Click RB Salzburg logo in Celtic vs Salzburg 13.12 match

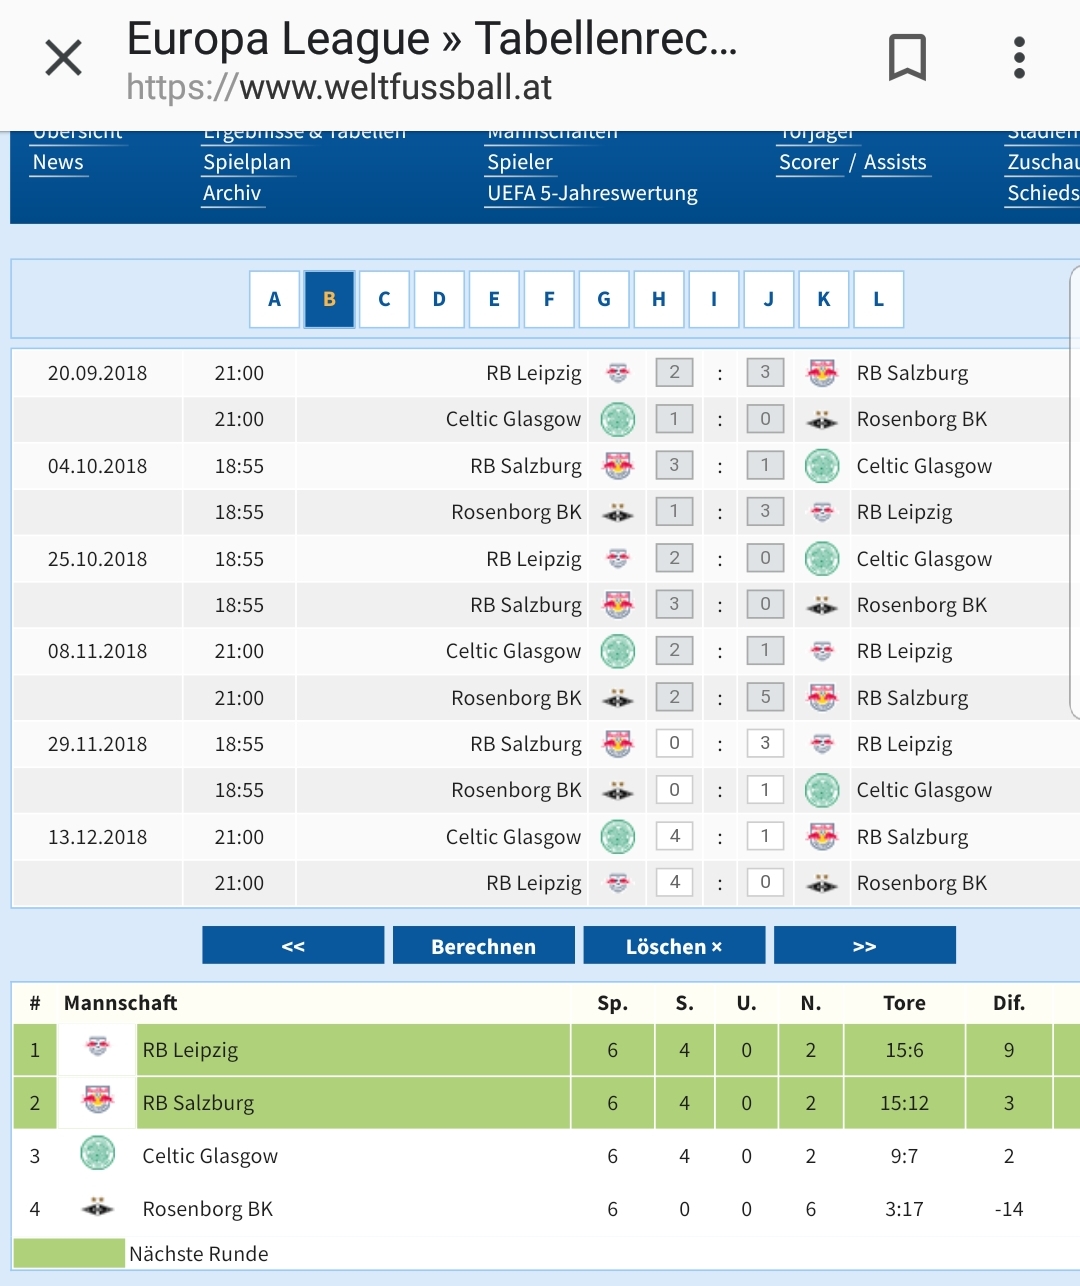click(822, 836)
